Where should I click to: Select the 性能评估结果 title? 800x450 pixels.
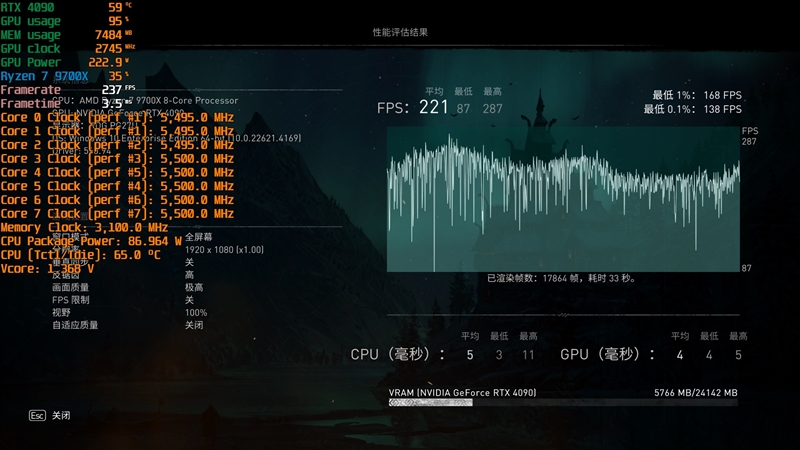point(400,32)
